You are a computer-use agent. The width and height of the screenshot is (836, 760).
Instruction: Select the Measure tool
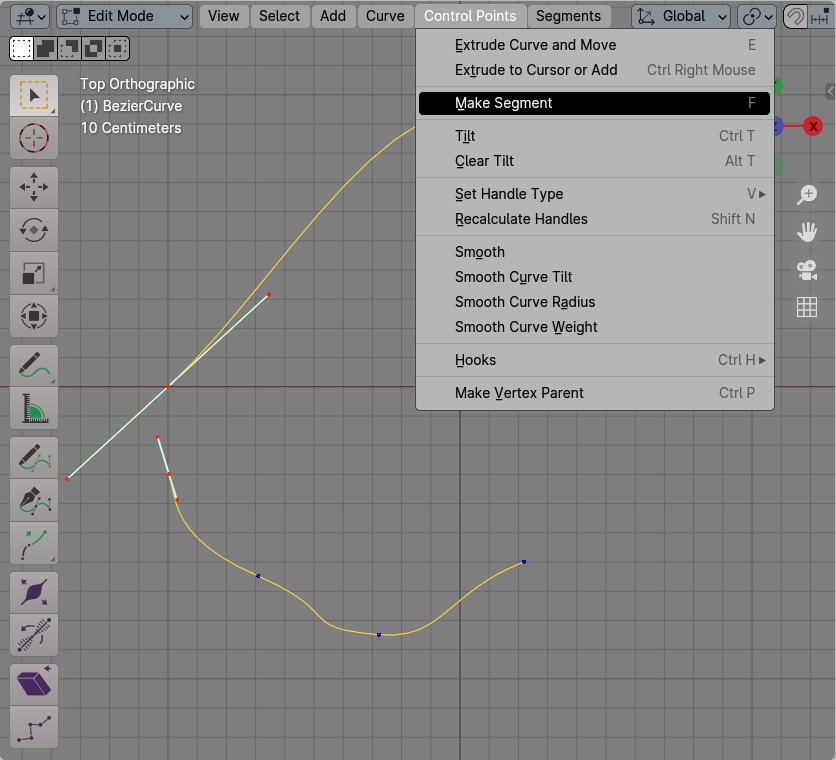(34, 408)
